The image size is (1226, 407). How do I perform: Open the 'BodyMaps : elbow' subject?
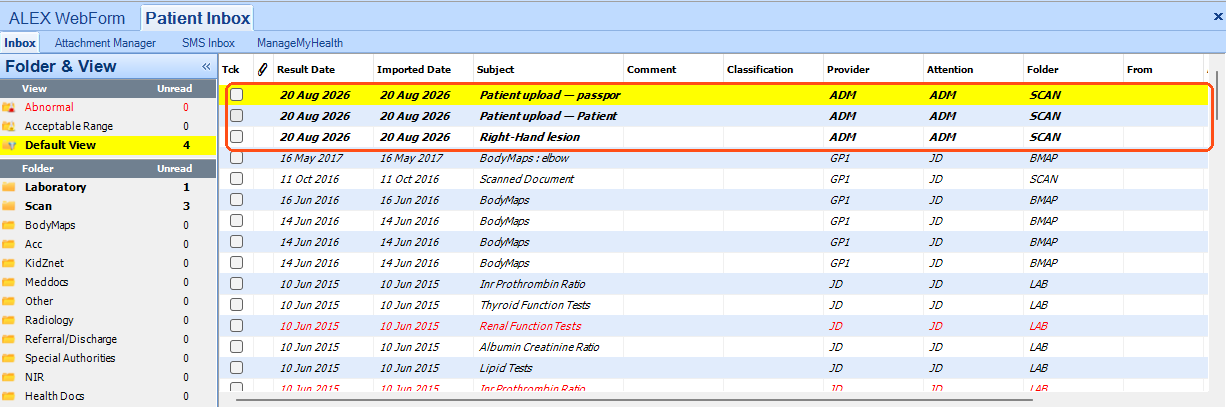click(523, 158)
